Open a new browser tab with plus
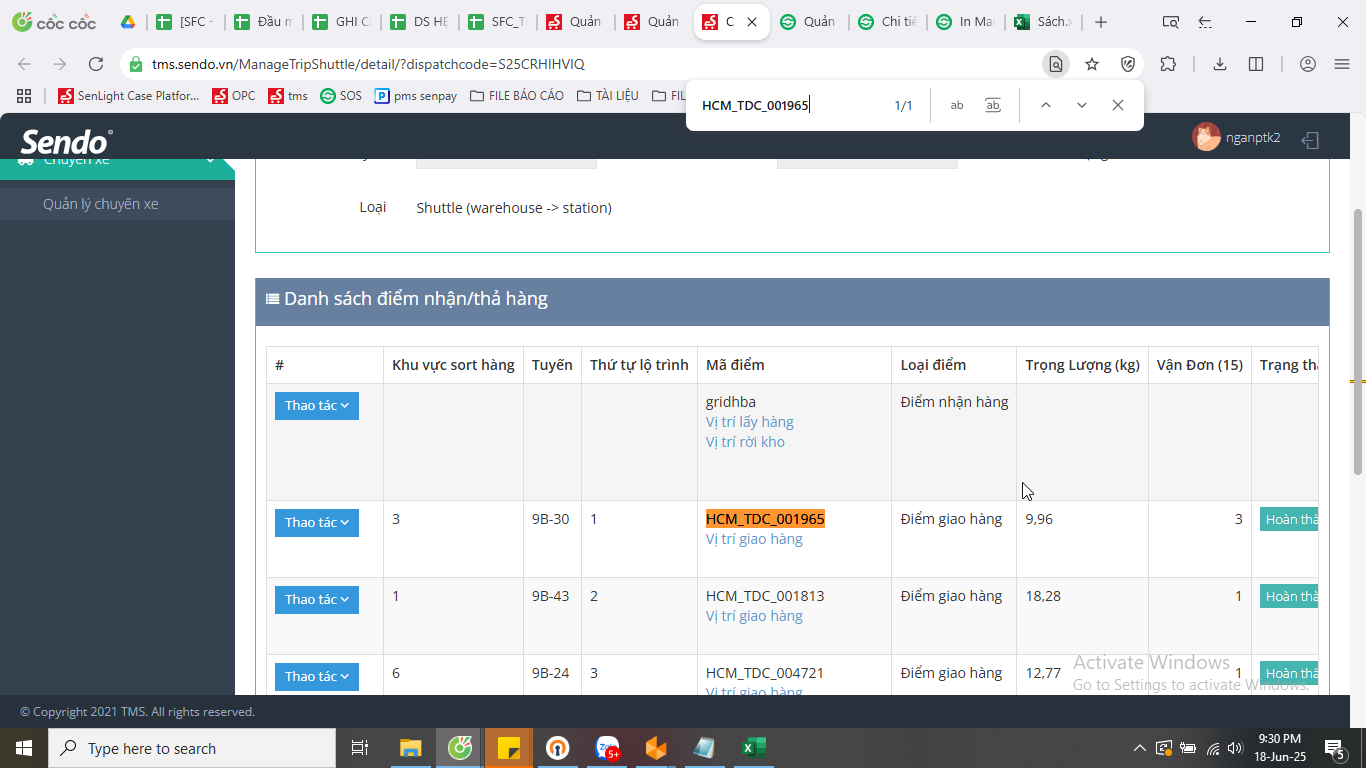1366x768 pixels. pos(1101,22)
